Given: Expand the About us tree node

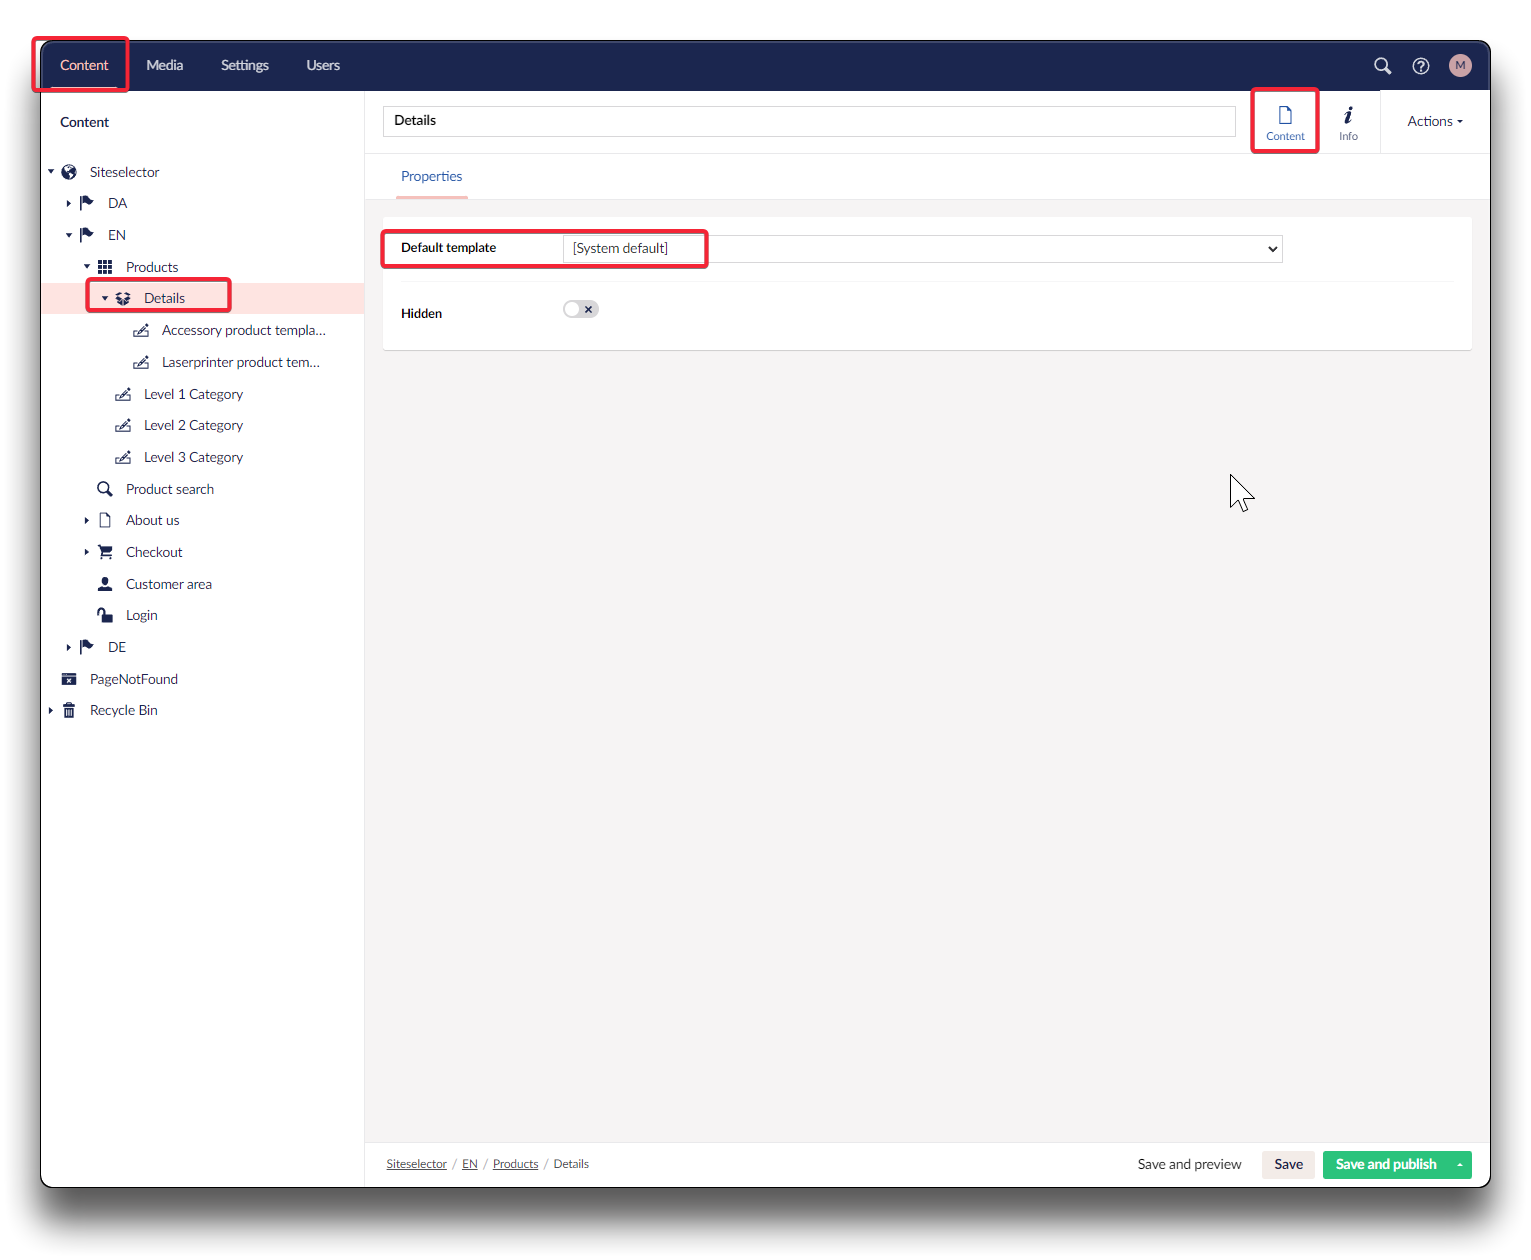Looking at the screenshot, I should pyautogui.click(x=87, y=520).
